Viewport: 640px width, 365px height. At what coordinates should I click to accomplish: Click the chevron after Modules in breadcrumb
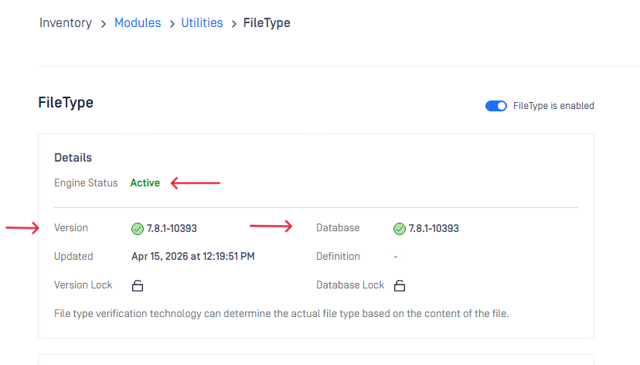pos(172,24)
